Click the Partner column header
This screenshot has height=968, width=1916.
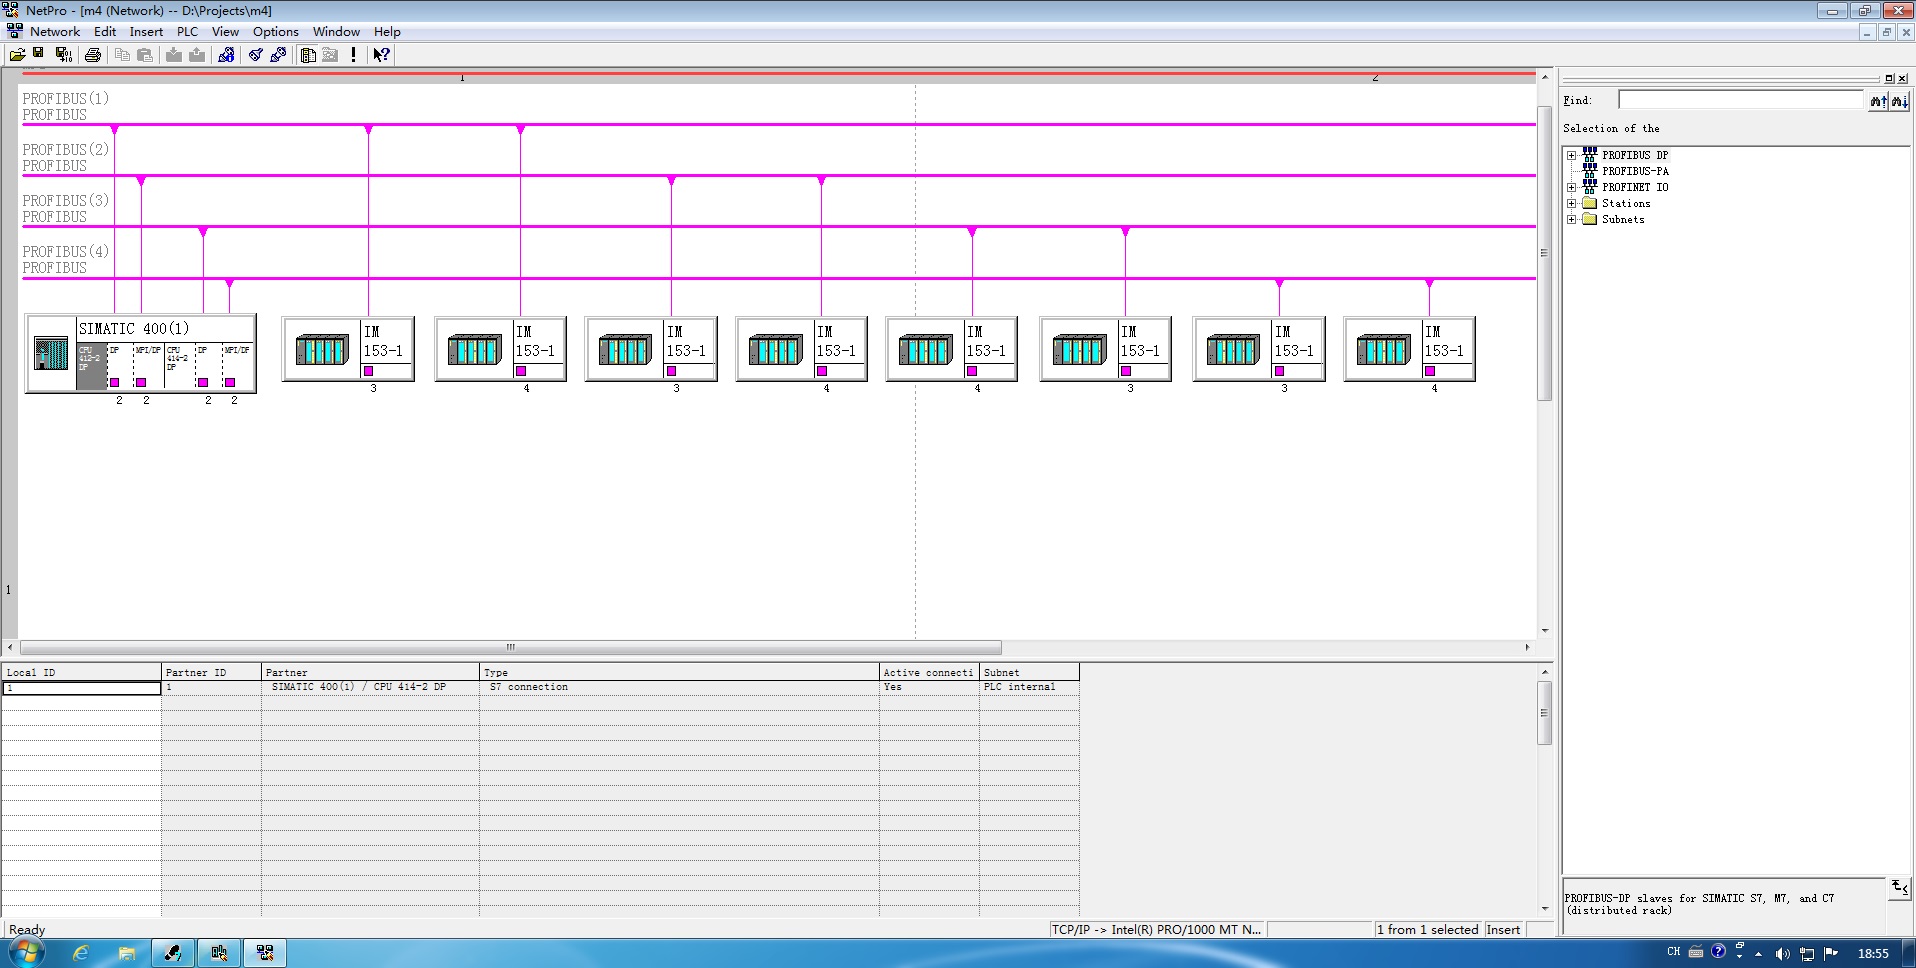click(x=370, y=672)
